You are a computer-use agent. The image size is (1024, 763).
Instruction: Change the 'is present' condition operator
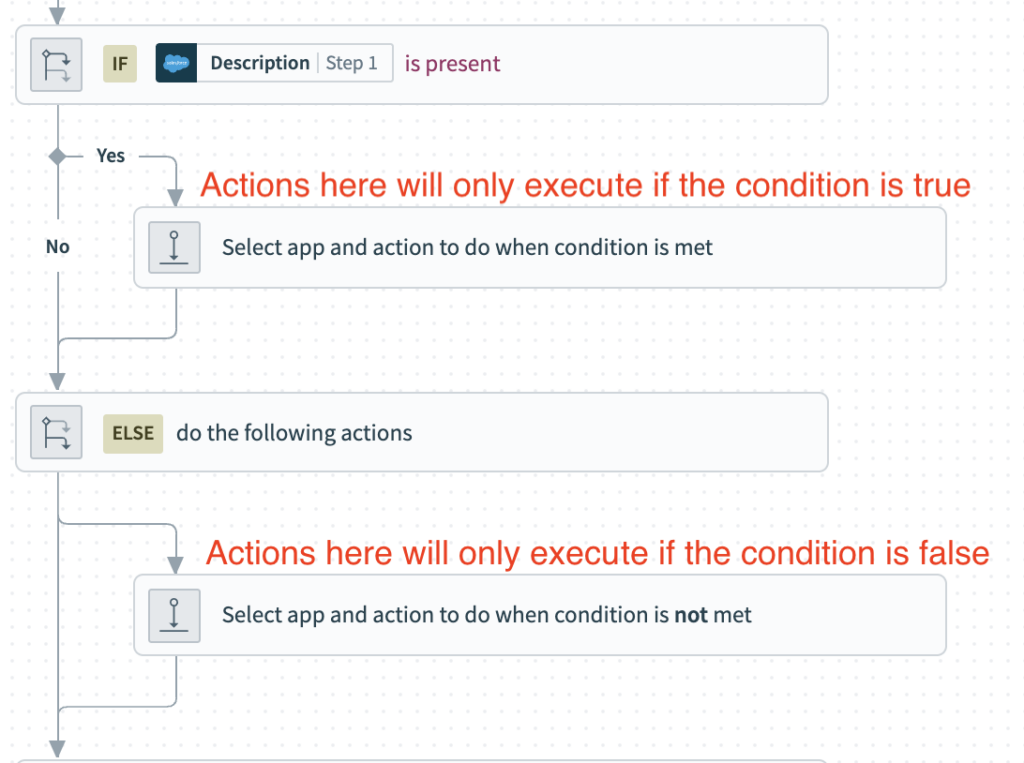452,62
